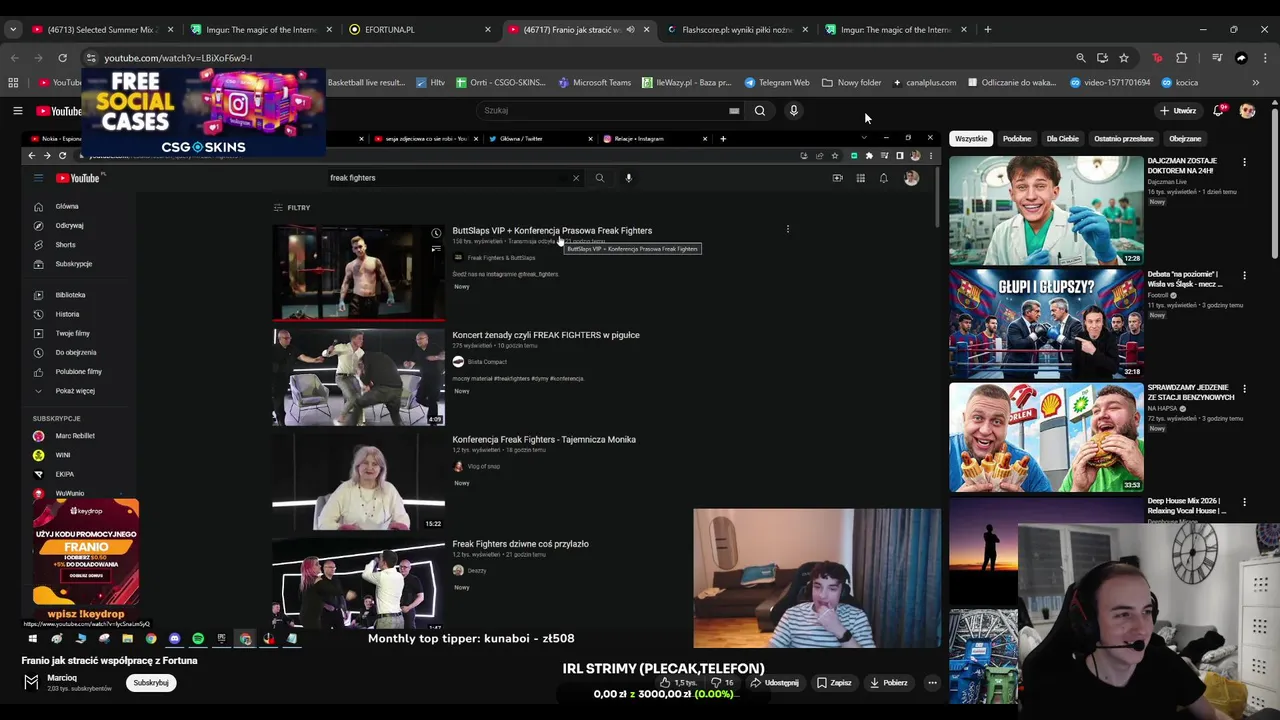The width and height of the screenshot is (1280, 720).
Task: Go back using Chrome's back arrow
Action: click(x=14, y=58)
